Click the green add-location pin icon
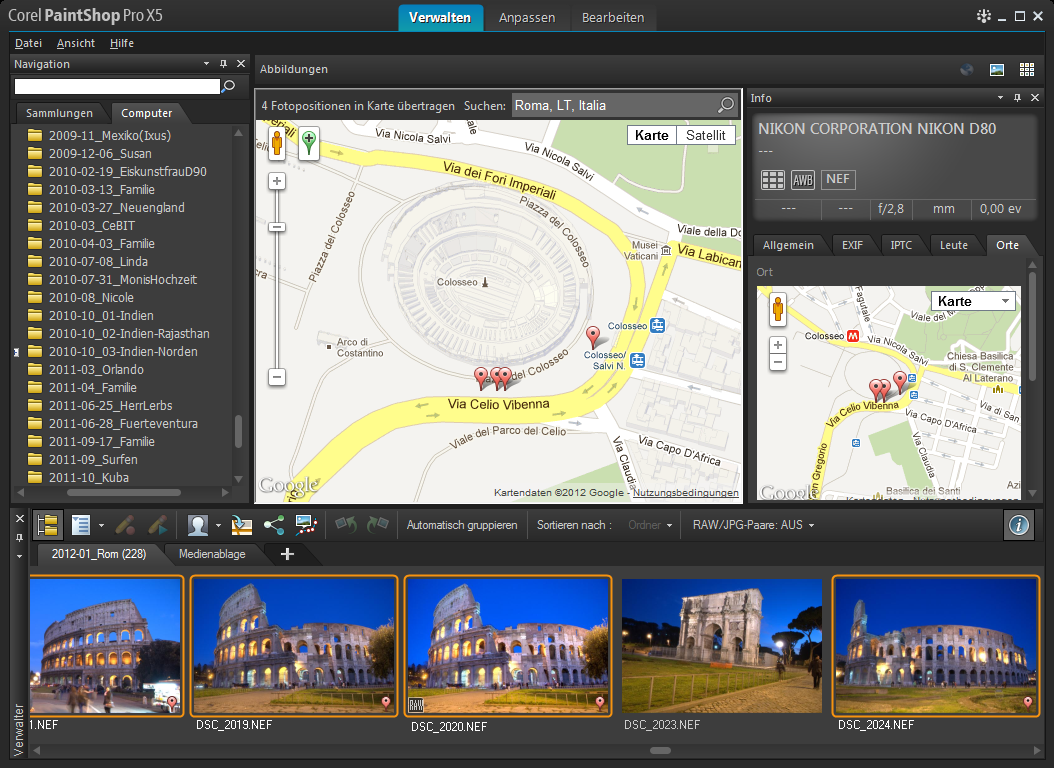 (309, 143)
